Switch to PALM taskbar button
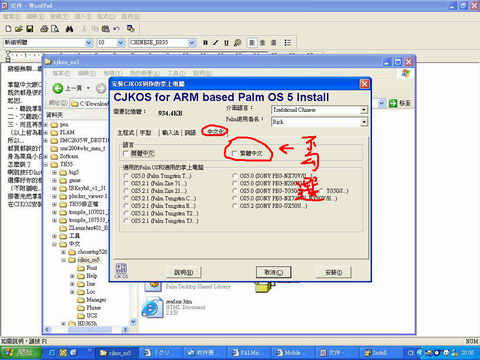 tap(247, 353)
